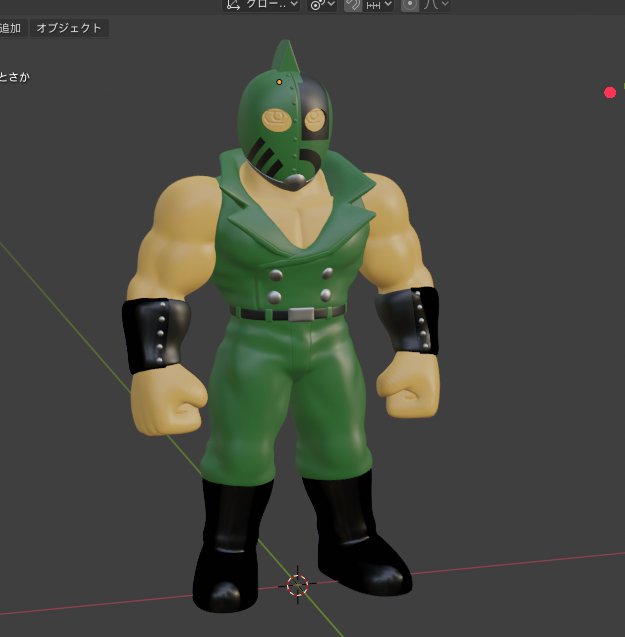Click the 3D cursor crosshair on floor
The image size is (625, 637).
coord(297,585)
